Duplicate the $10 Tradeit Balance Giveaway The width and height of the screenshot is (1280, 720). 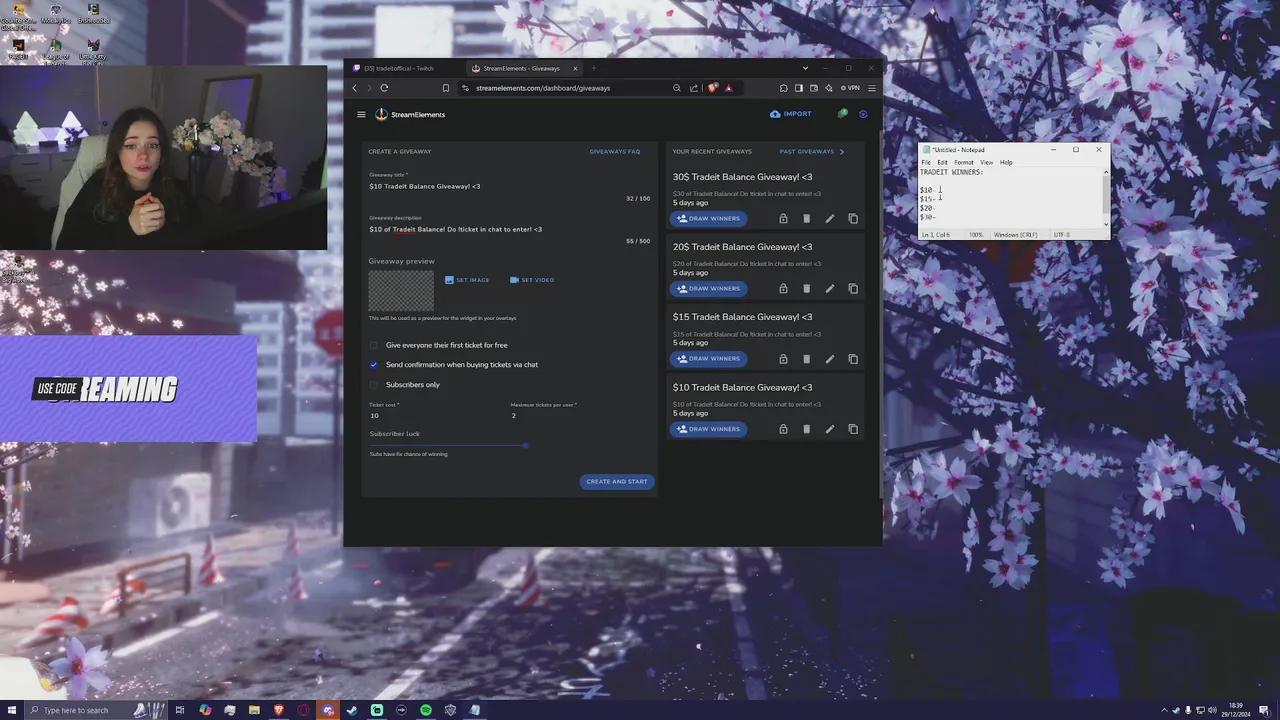(x=852, y=428)
